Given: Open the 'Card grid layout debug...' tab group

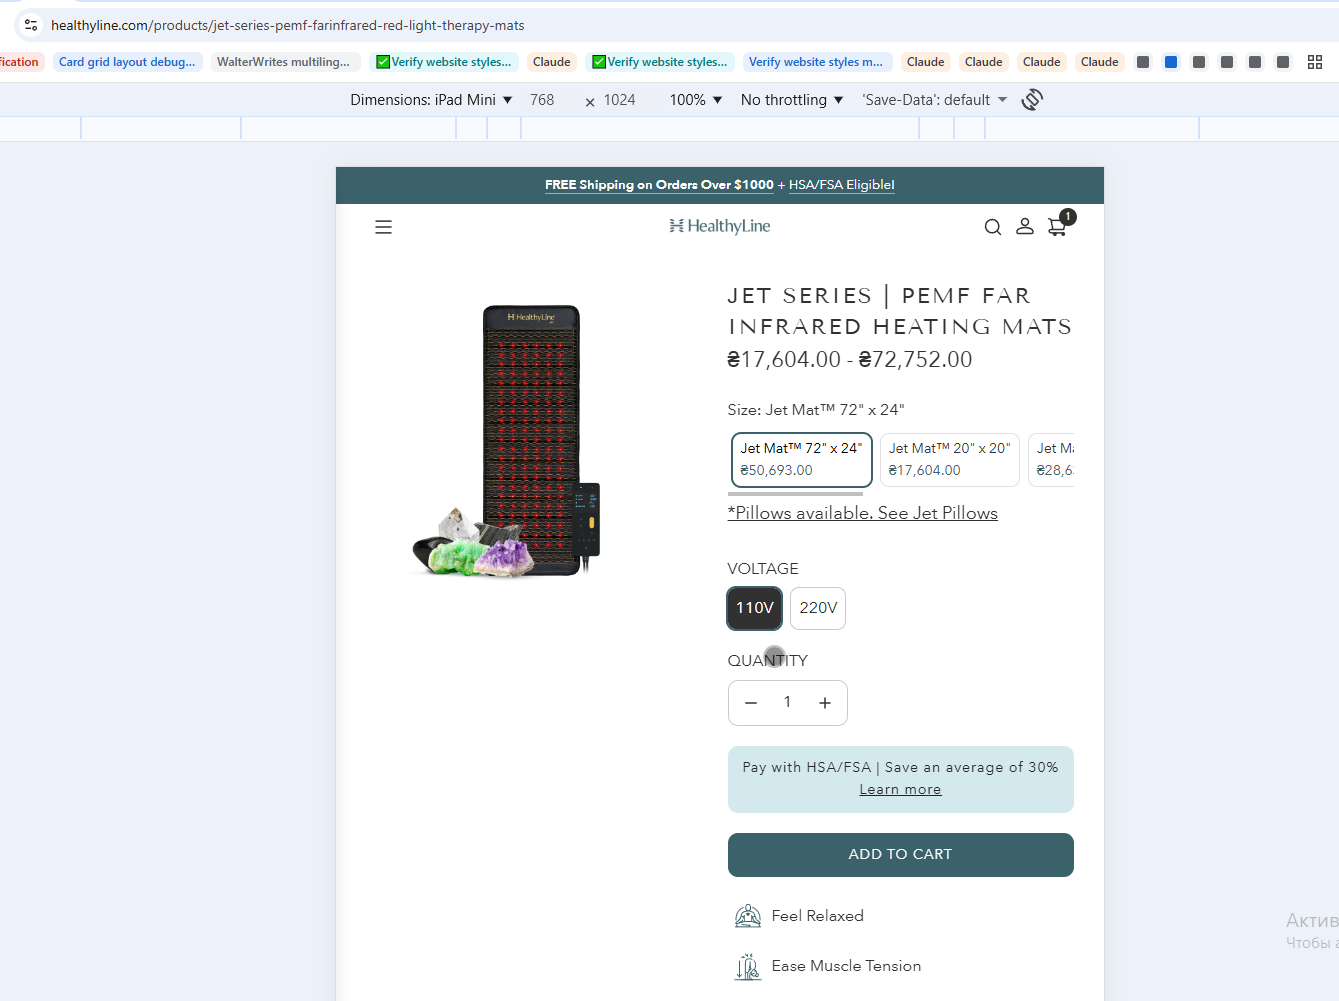Looking at the screenshot, I should tap(127, 62).
